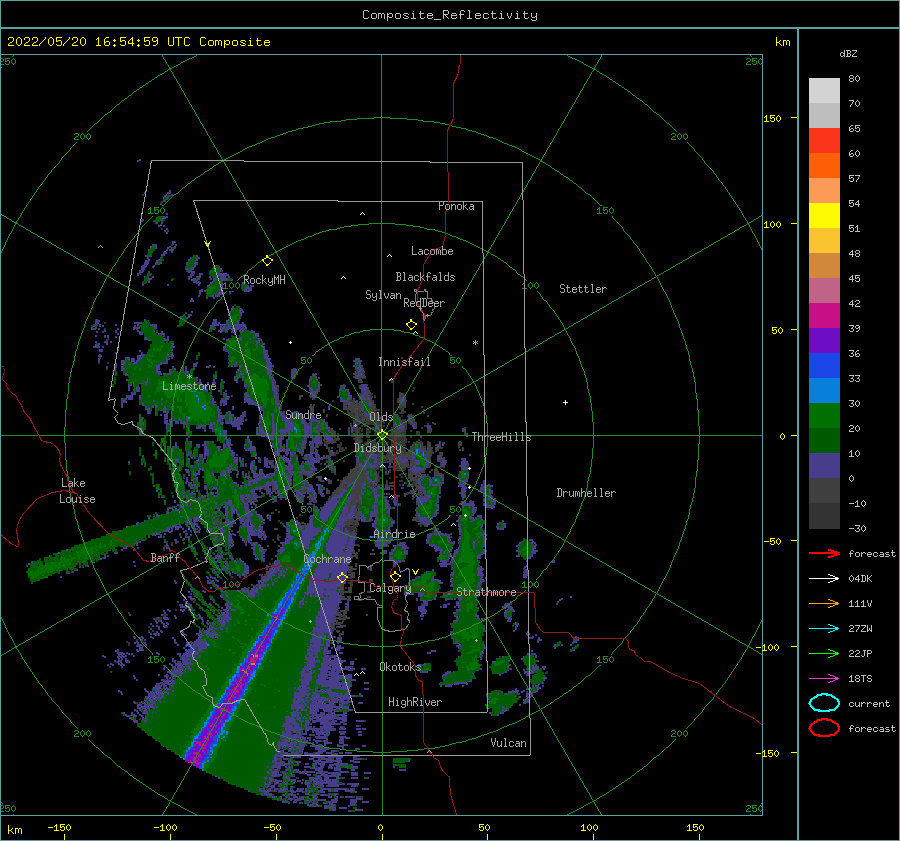Click the Sundre label
Screen dimensions: 900x841
coord(303,414)
